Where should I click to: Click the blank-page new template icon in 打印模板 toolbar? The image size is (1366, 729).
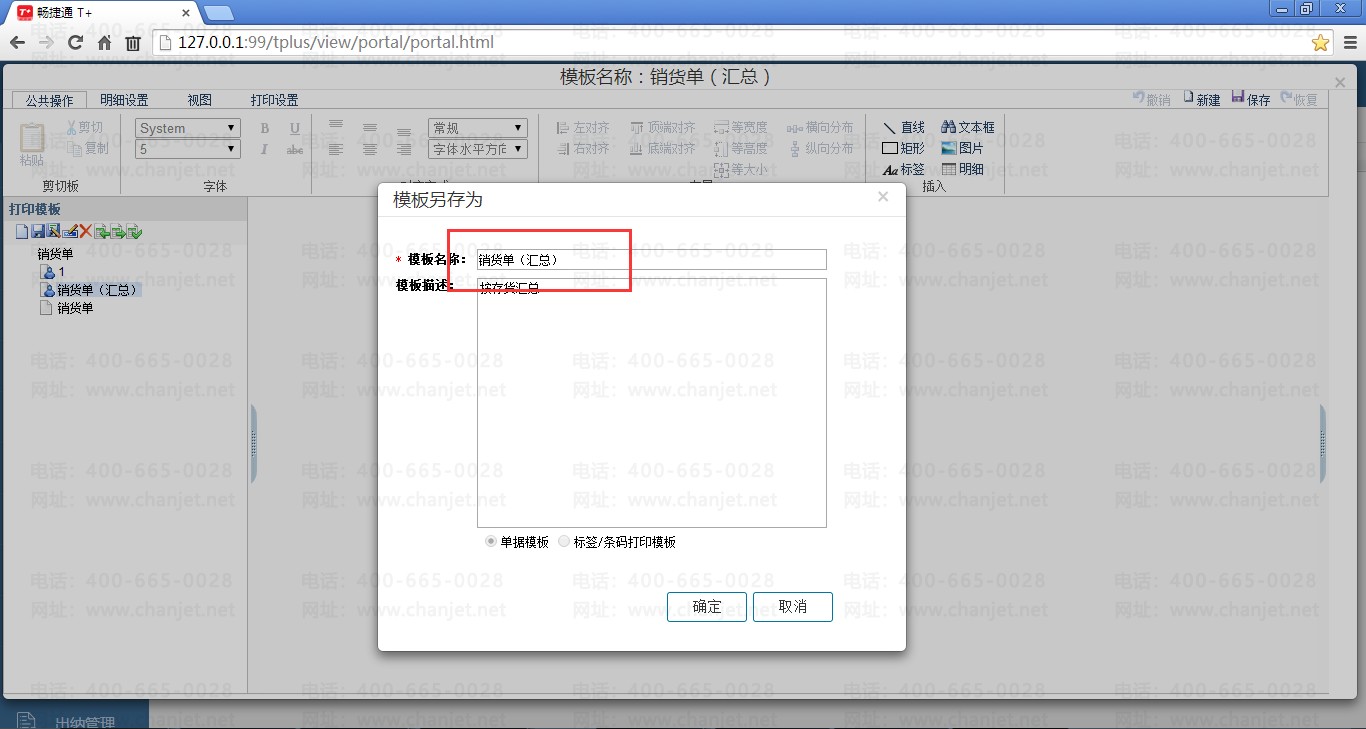22,232
